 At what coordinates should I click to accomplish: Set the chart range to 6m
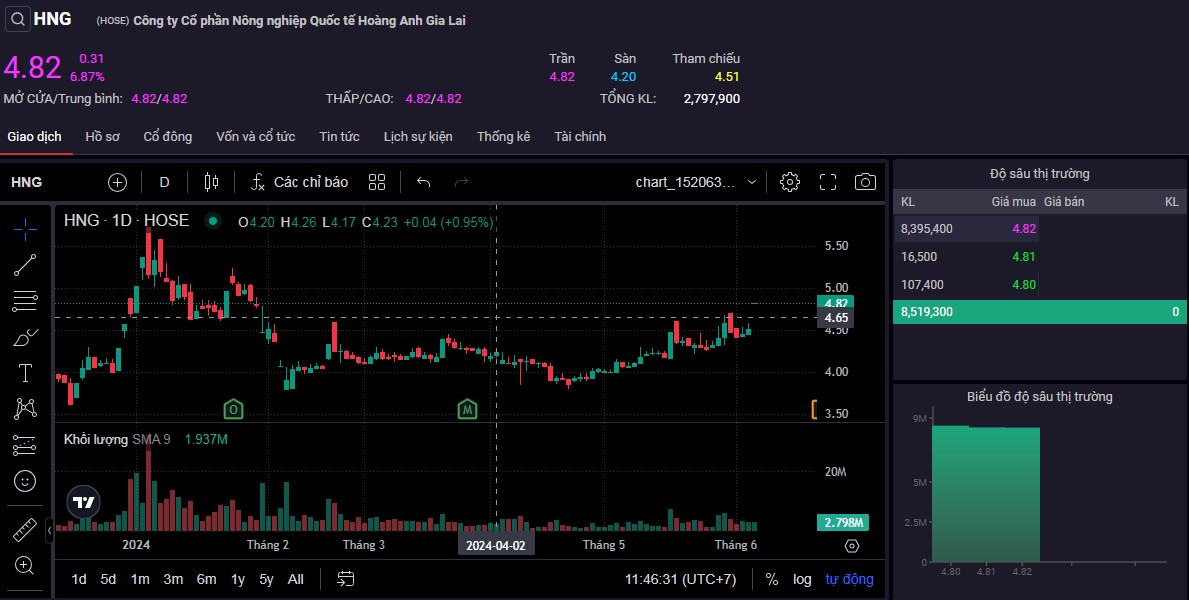tap(206, 579)
